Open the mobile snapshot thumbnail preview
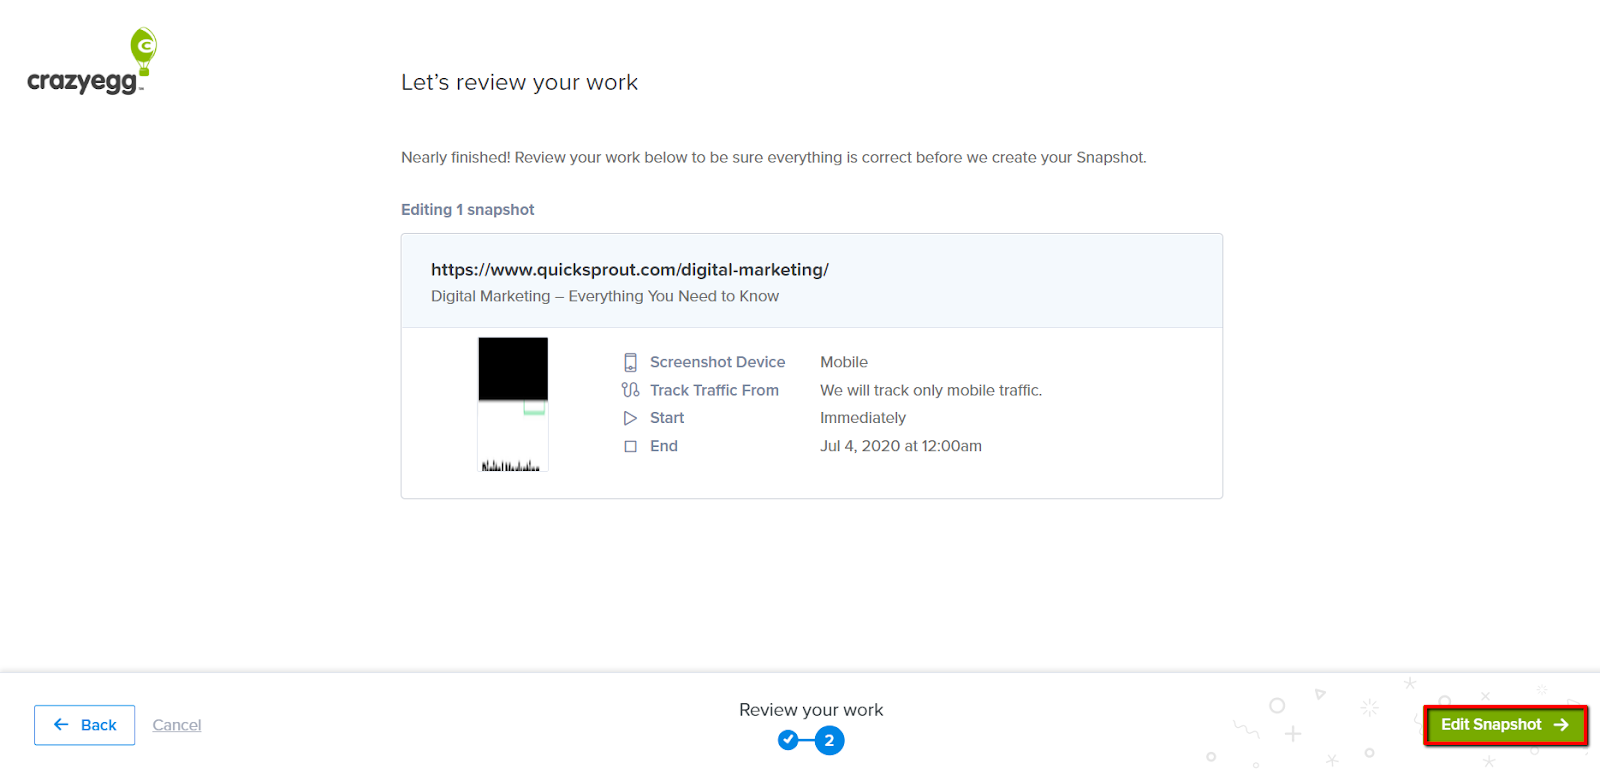Screen dimensions: 1600x775 pyautogui.click(x=513, y=404)
